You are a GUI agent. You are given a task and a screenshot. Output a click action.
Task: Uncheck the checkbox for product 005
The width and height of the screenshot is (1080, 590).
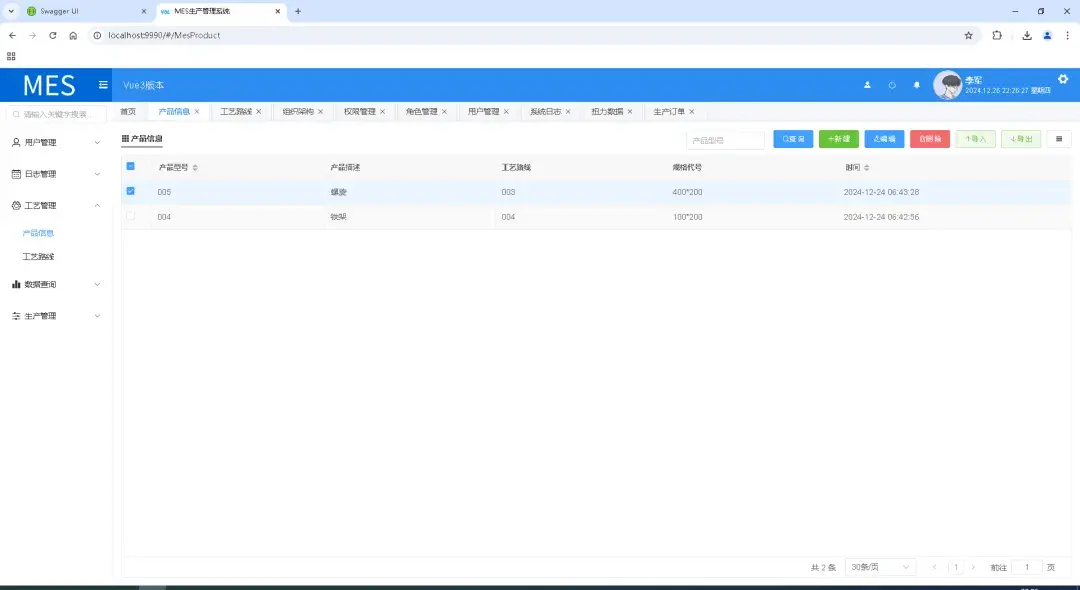tap(129, 191)
